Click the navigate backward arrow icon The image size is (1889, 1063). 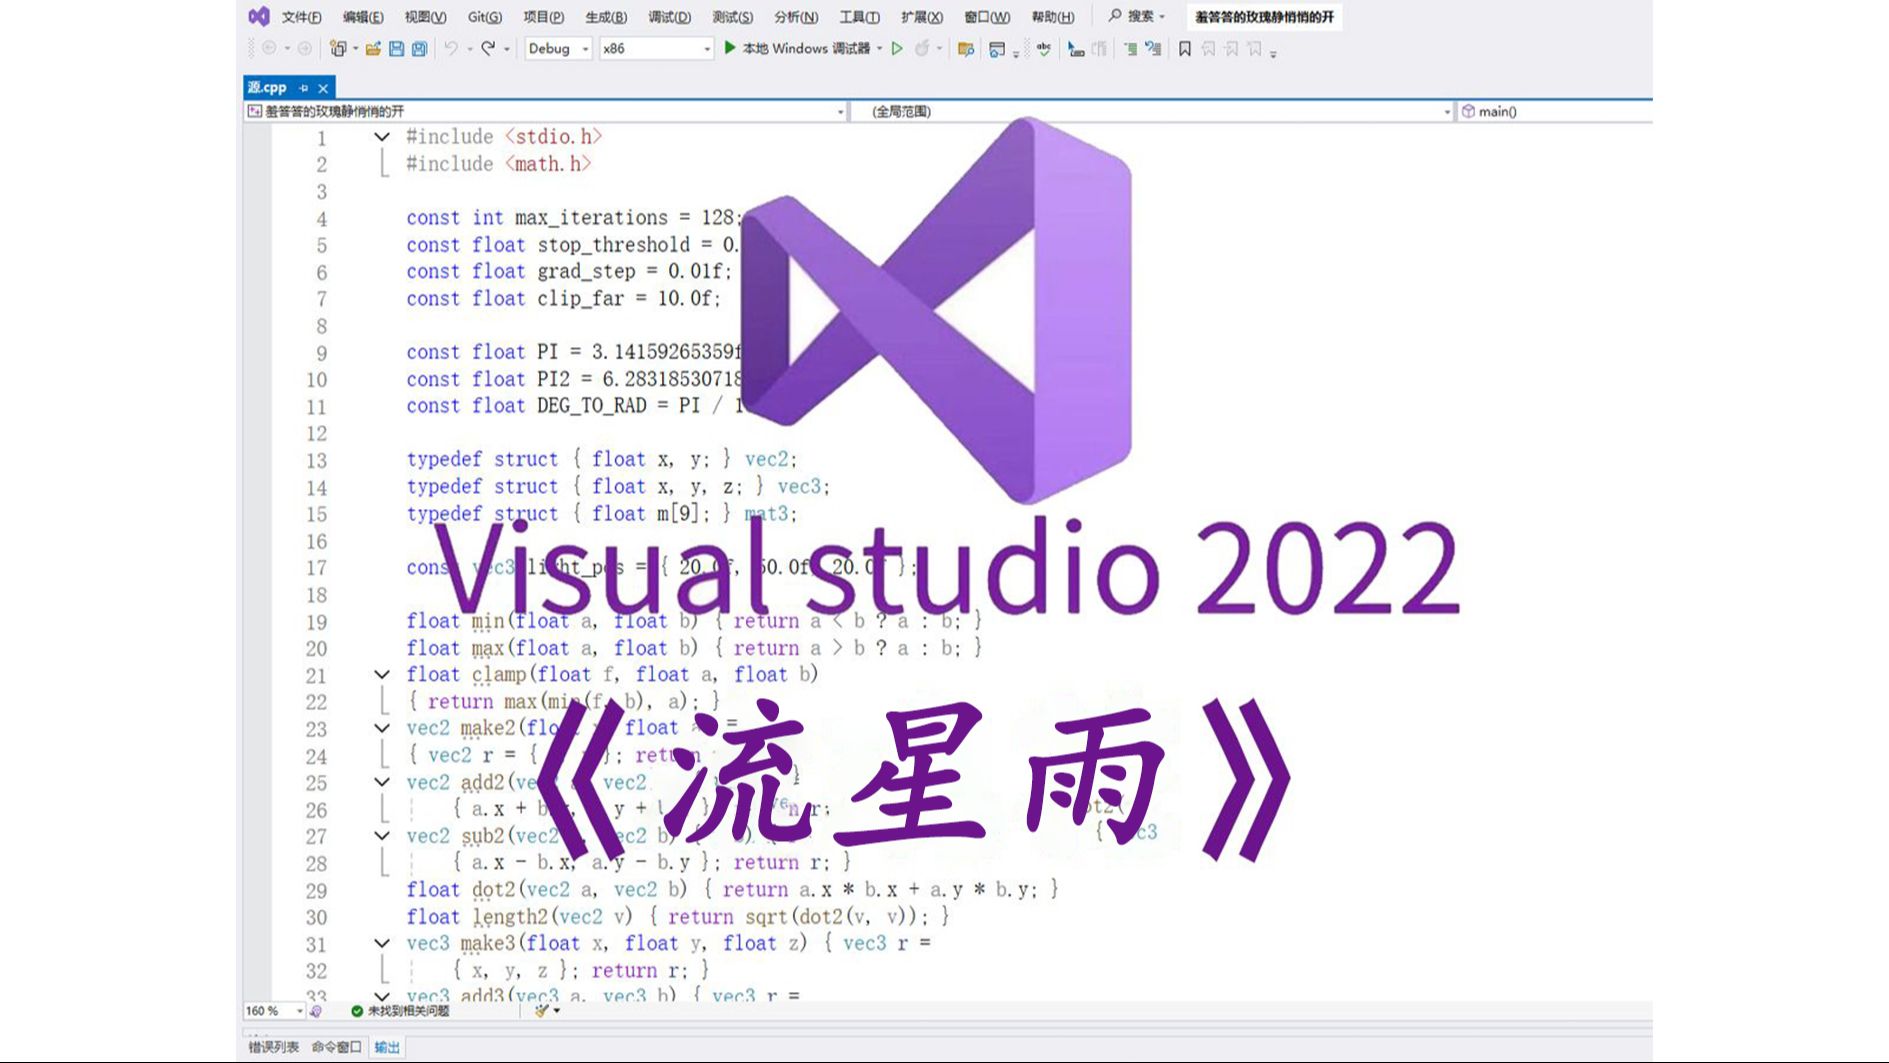[269, 48]
